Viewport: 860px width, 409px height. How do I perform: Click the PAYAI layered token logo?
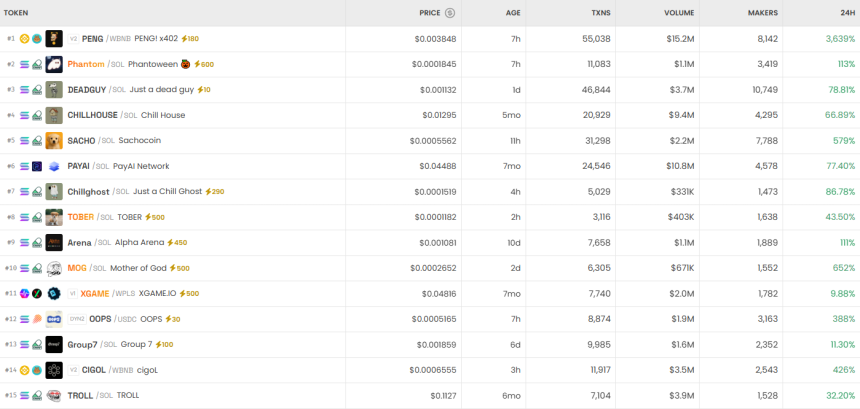[54, 166]
